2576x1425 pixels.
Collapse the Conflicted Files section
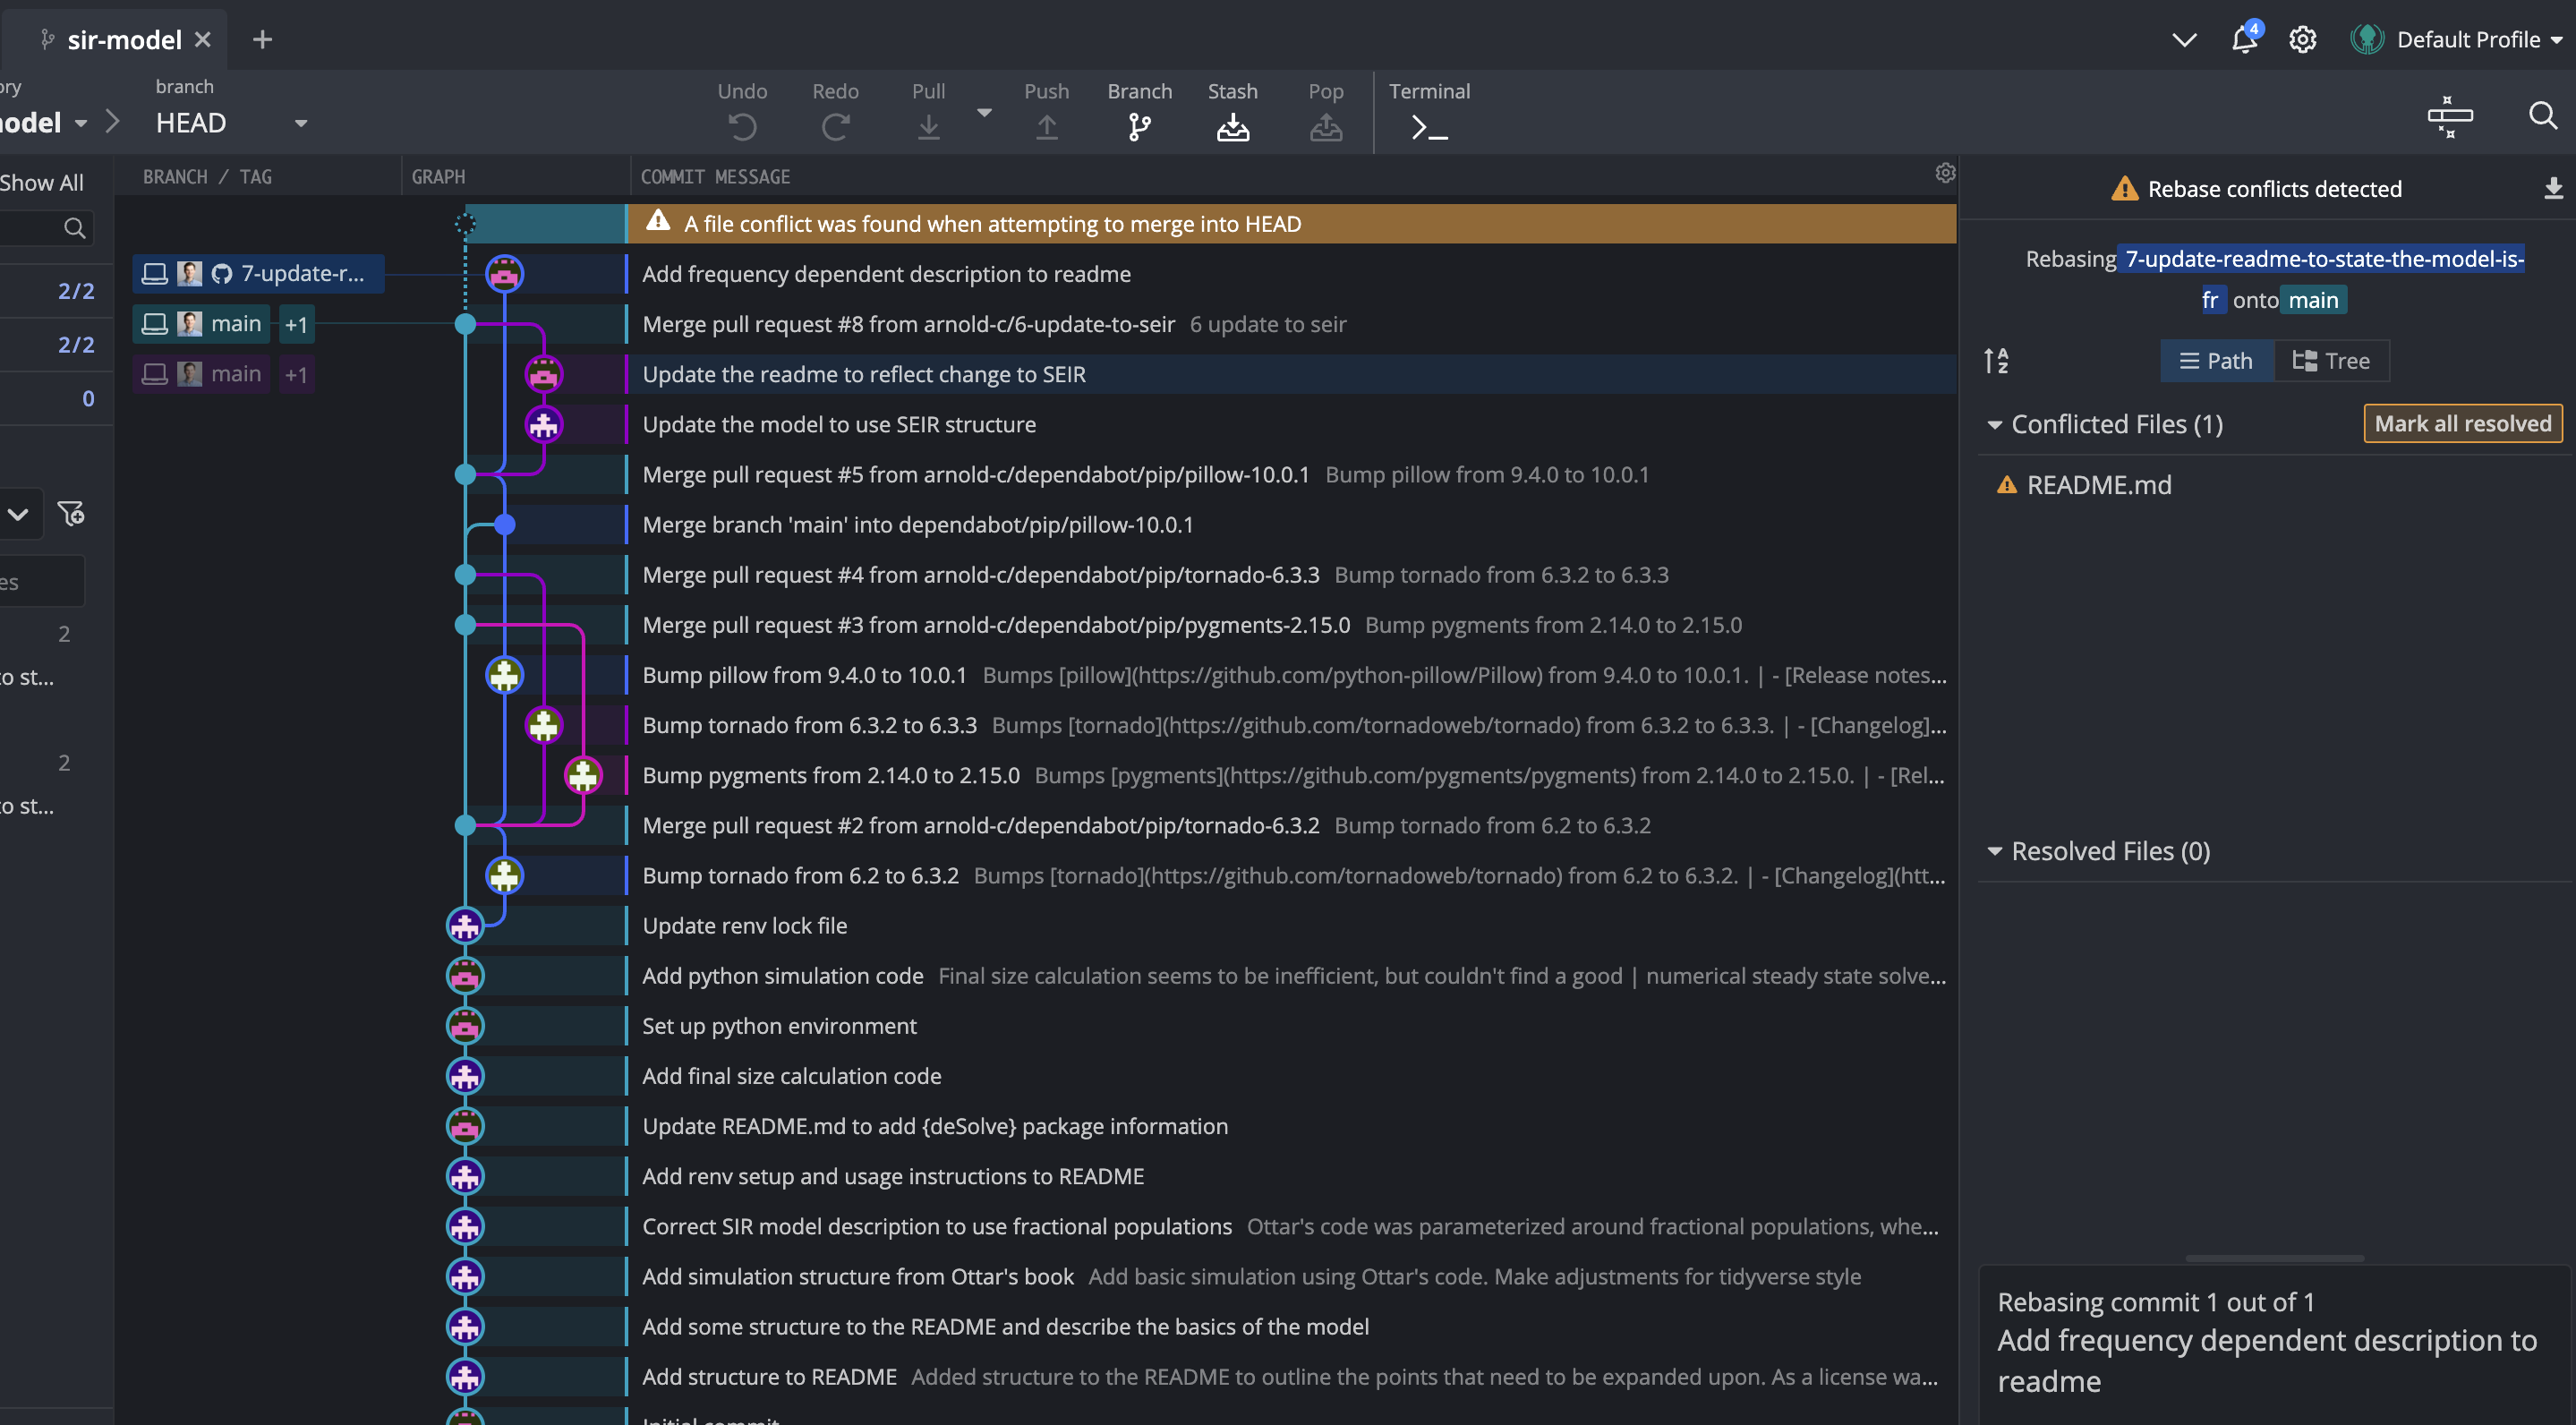click(x=1995, y=425)
